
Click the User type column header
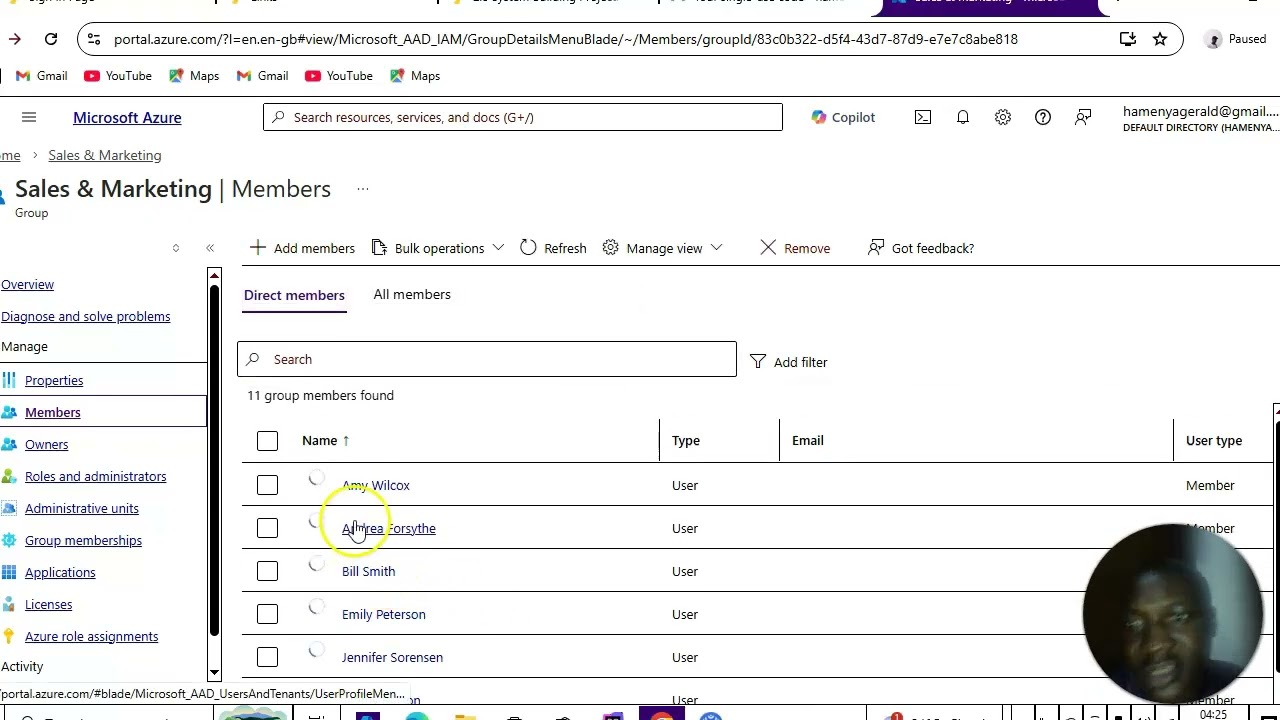[x=1214, y=441]
